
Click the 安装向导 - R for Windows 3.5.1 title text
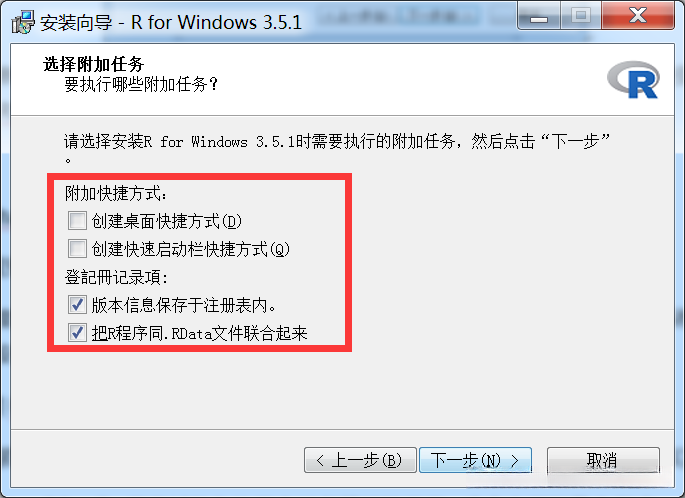171,22
